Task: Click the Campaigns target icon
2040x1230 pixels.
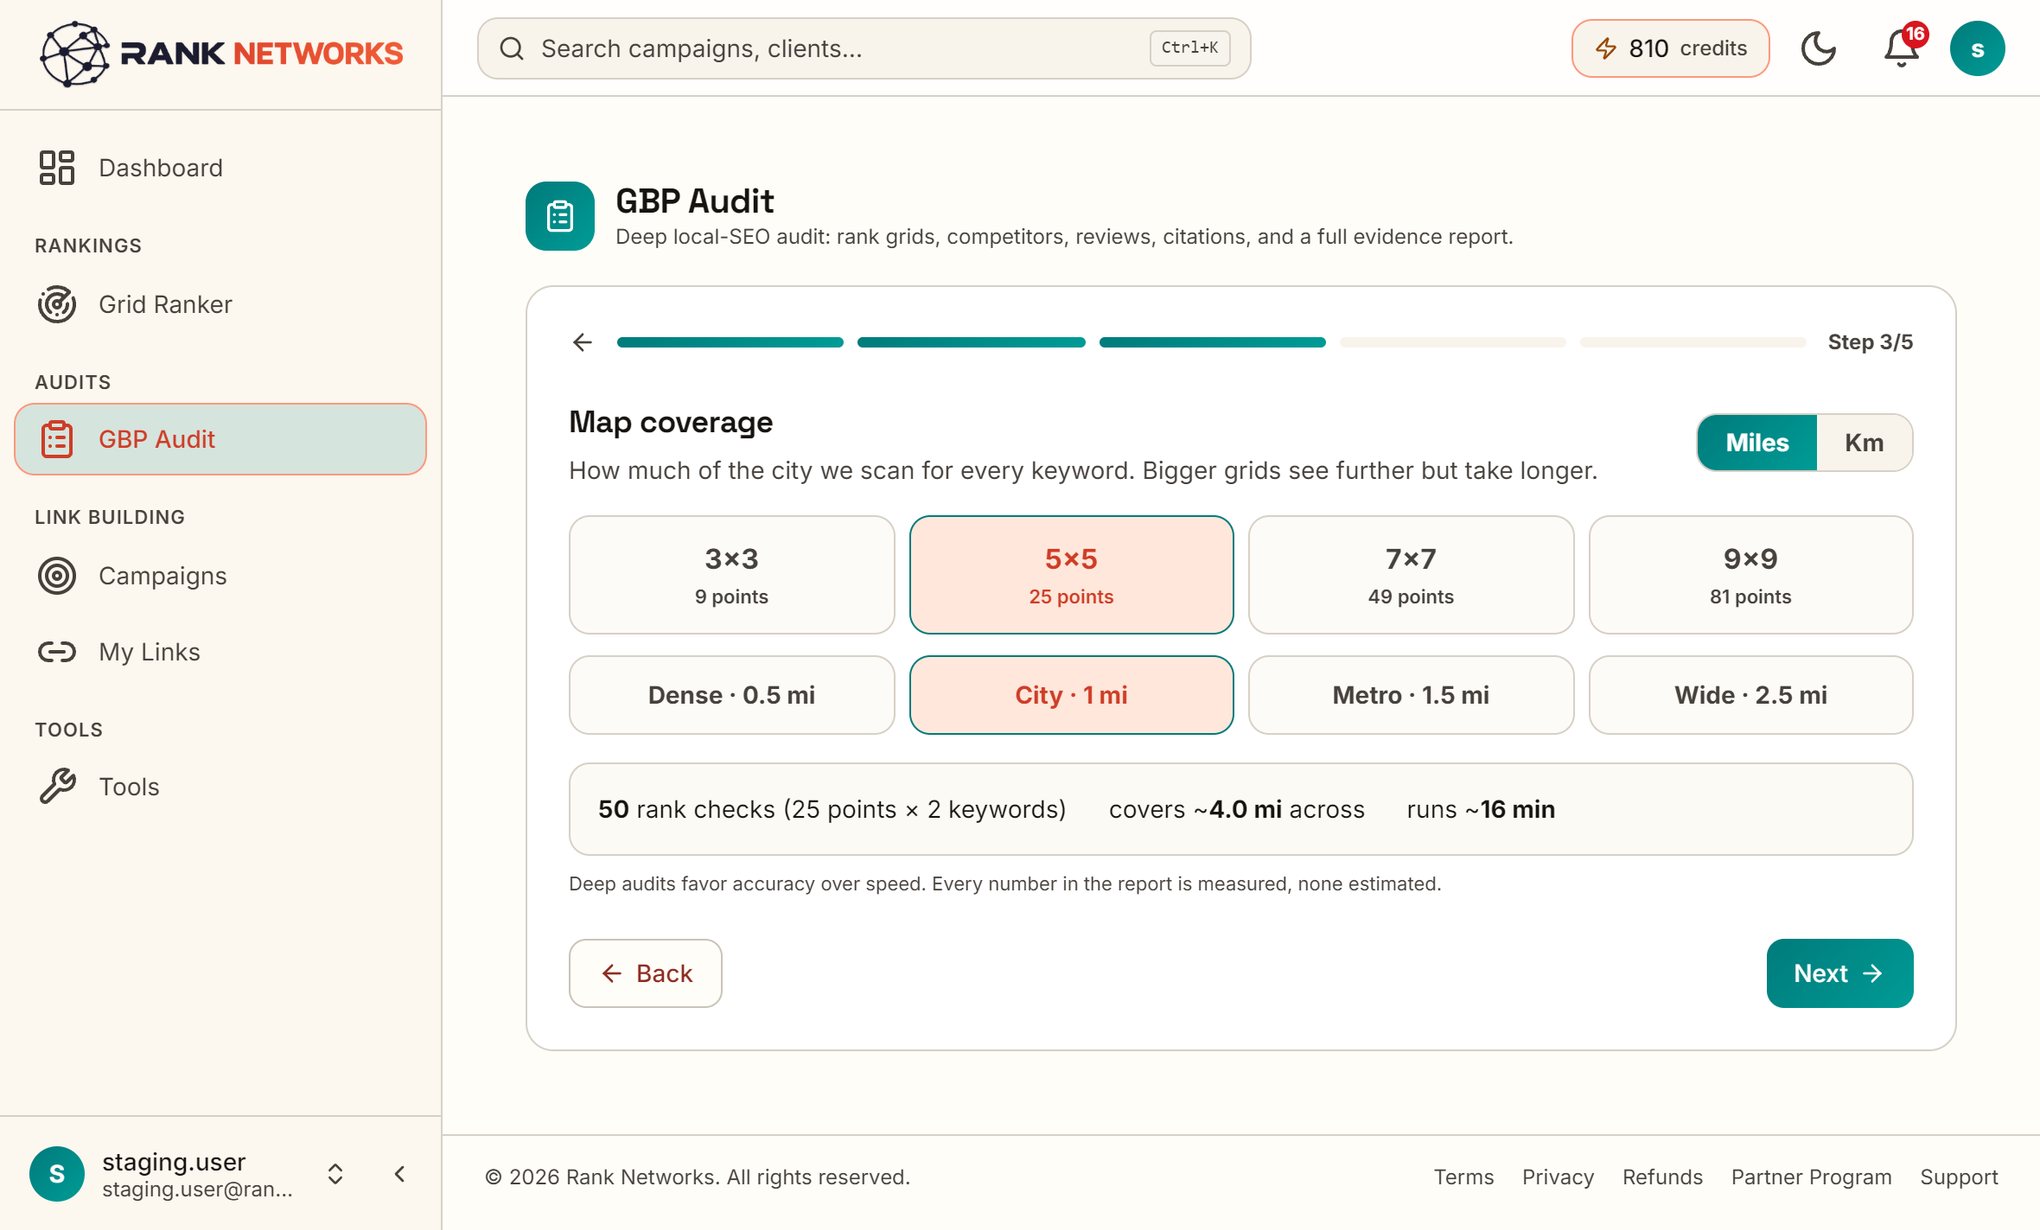Action: point(57,576)
